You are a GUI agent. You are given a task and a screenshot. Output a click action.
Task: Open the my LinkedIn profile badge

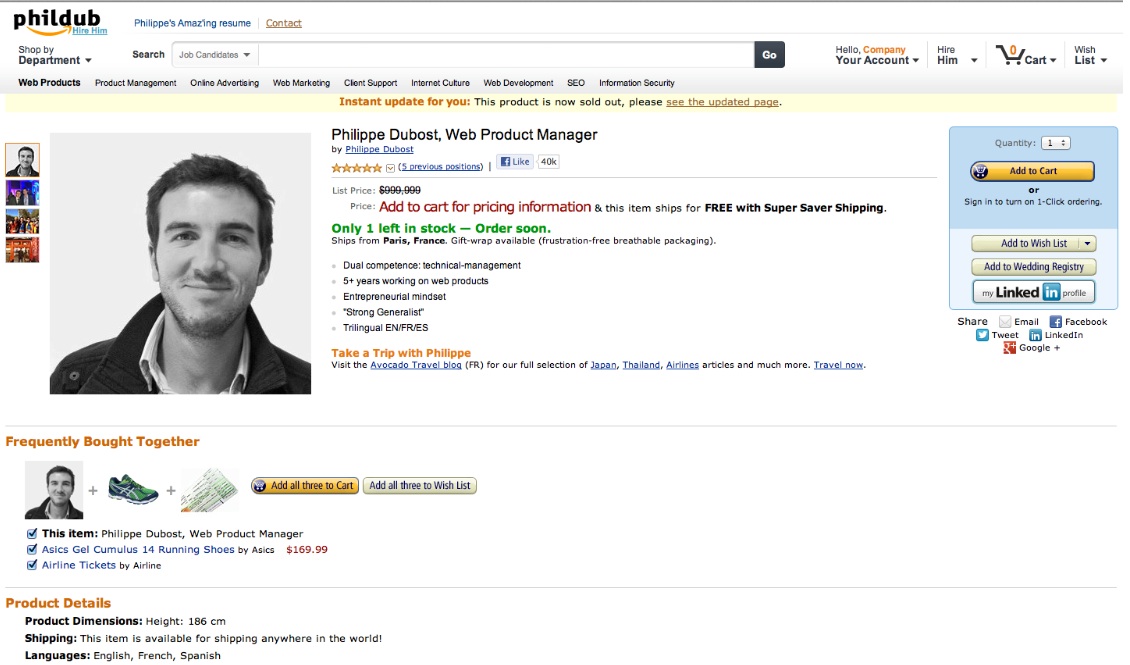point(1033,292)
